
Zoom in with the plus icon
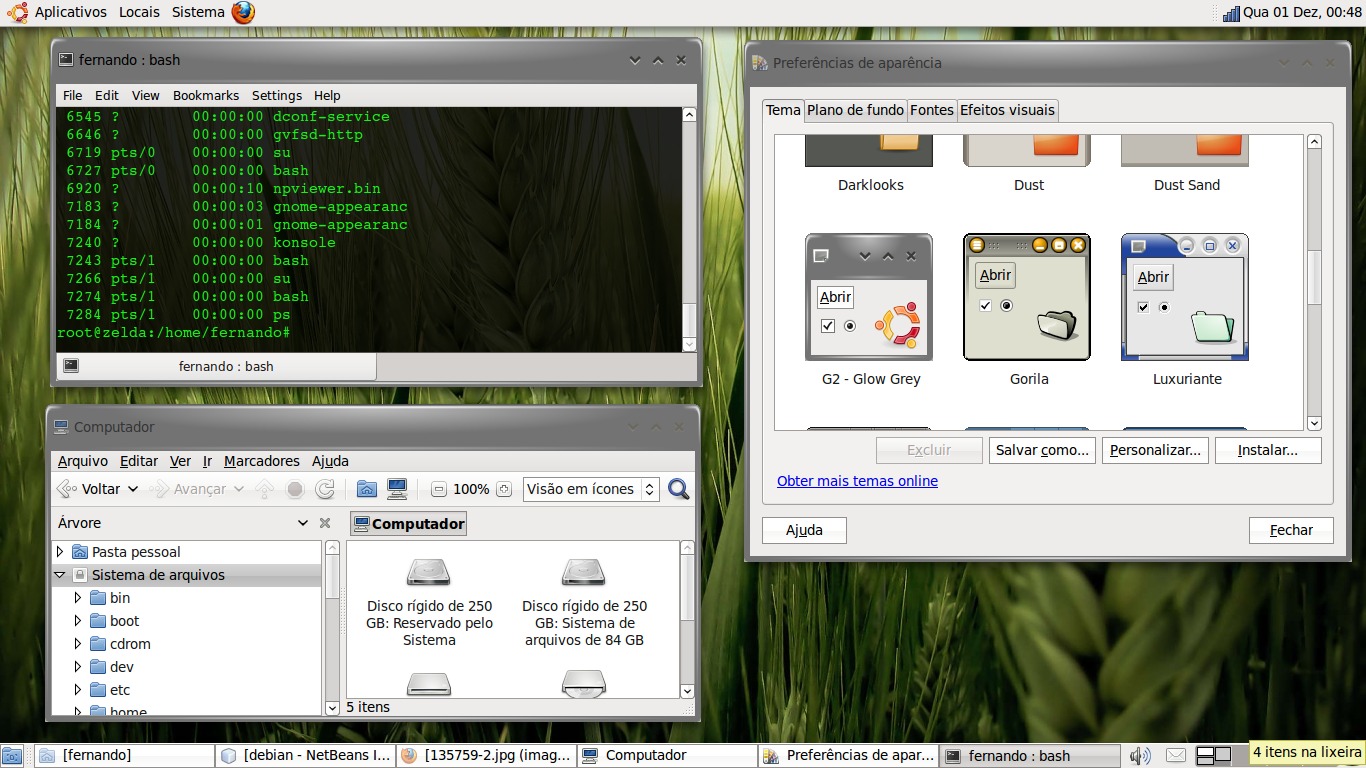pos(504,489)
